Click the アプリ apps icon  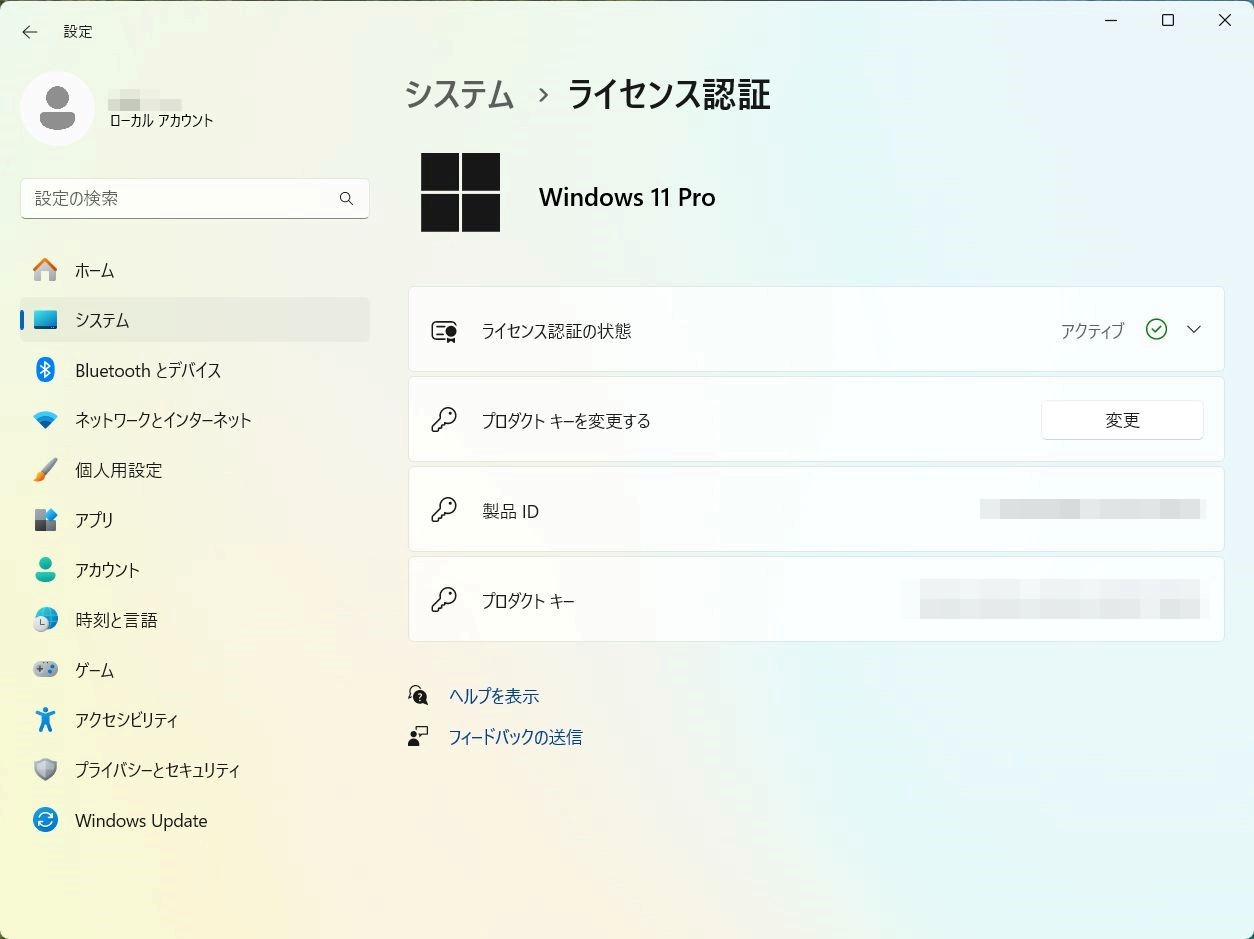pos(45,520)
